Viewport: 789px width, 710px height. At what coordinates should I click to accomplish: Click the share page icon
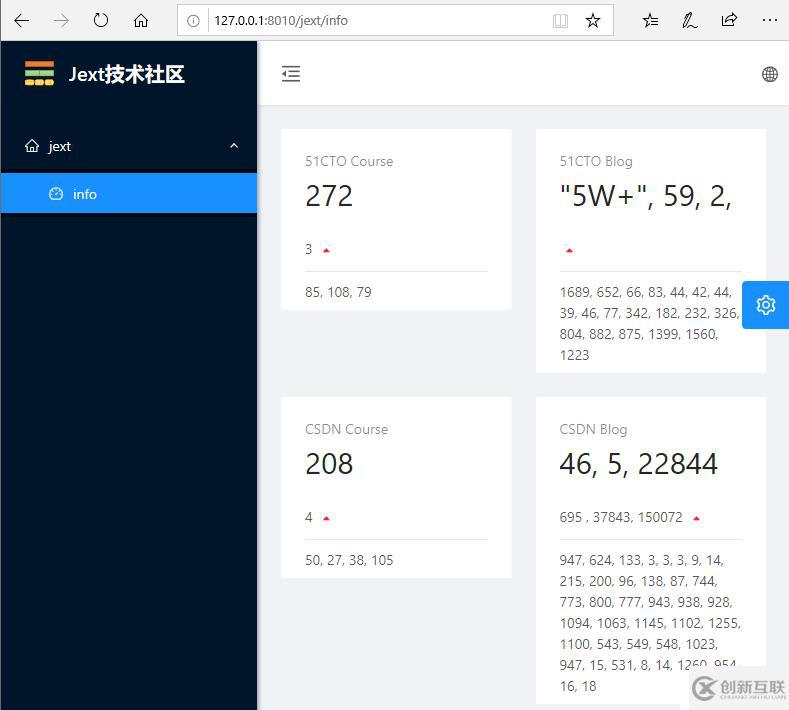click(x=729, y=20)
